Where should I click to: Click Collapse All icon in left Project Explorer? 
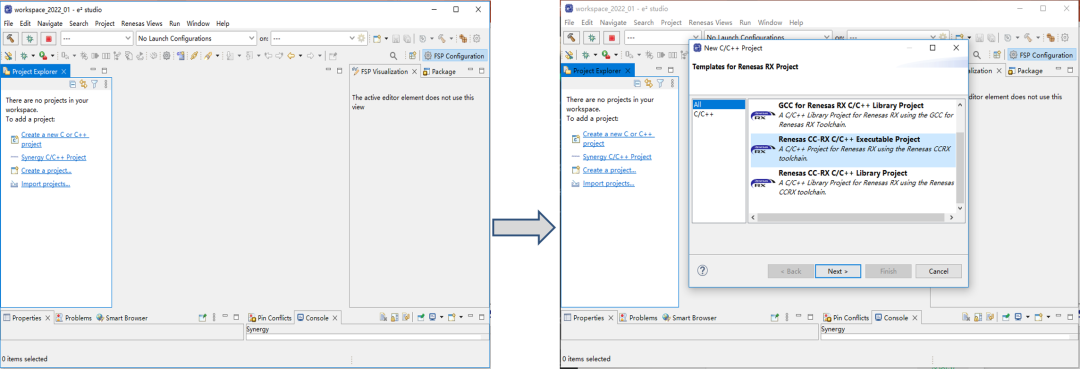tap(73, 84)
